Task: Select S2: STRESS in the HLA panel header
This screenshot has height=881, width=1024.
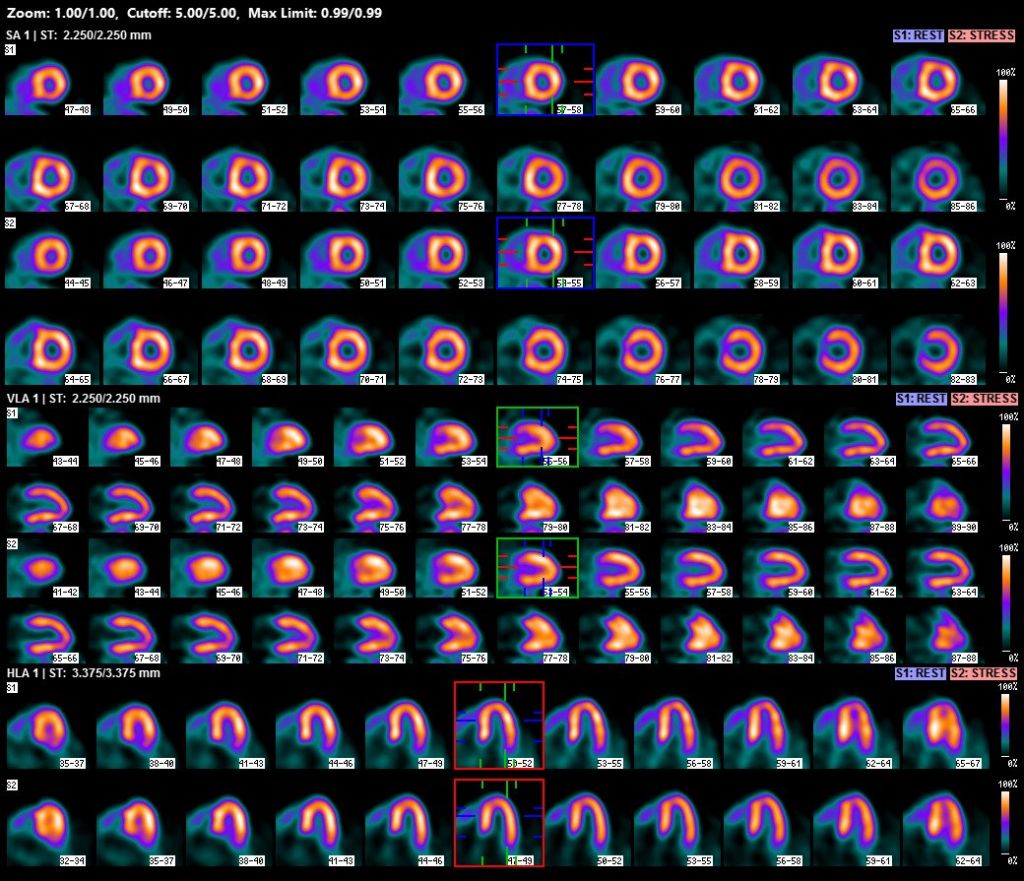Action: tap(983, 673)
